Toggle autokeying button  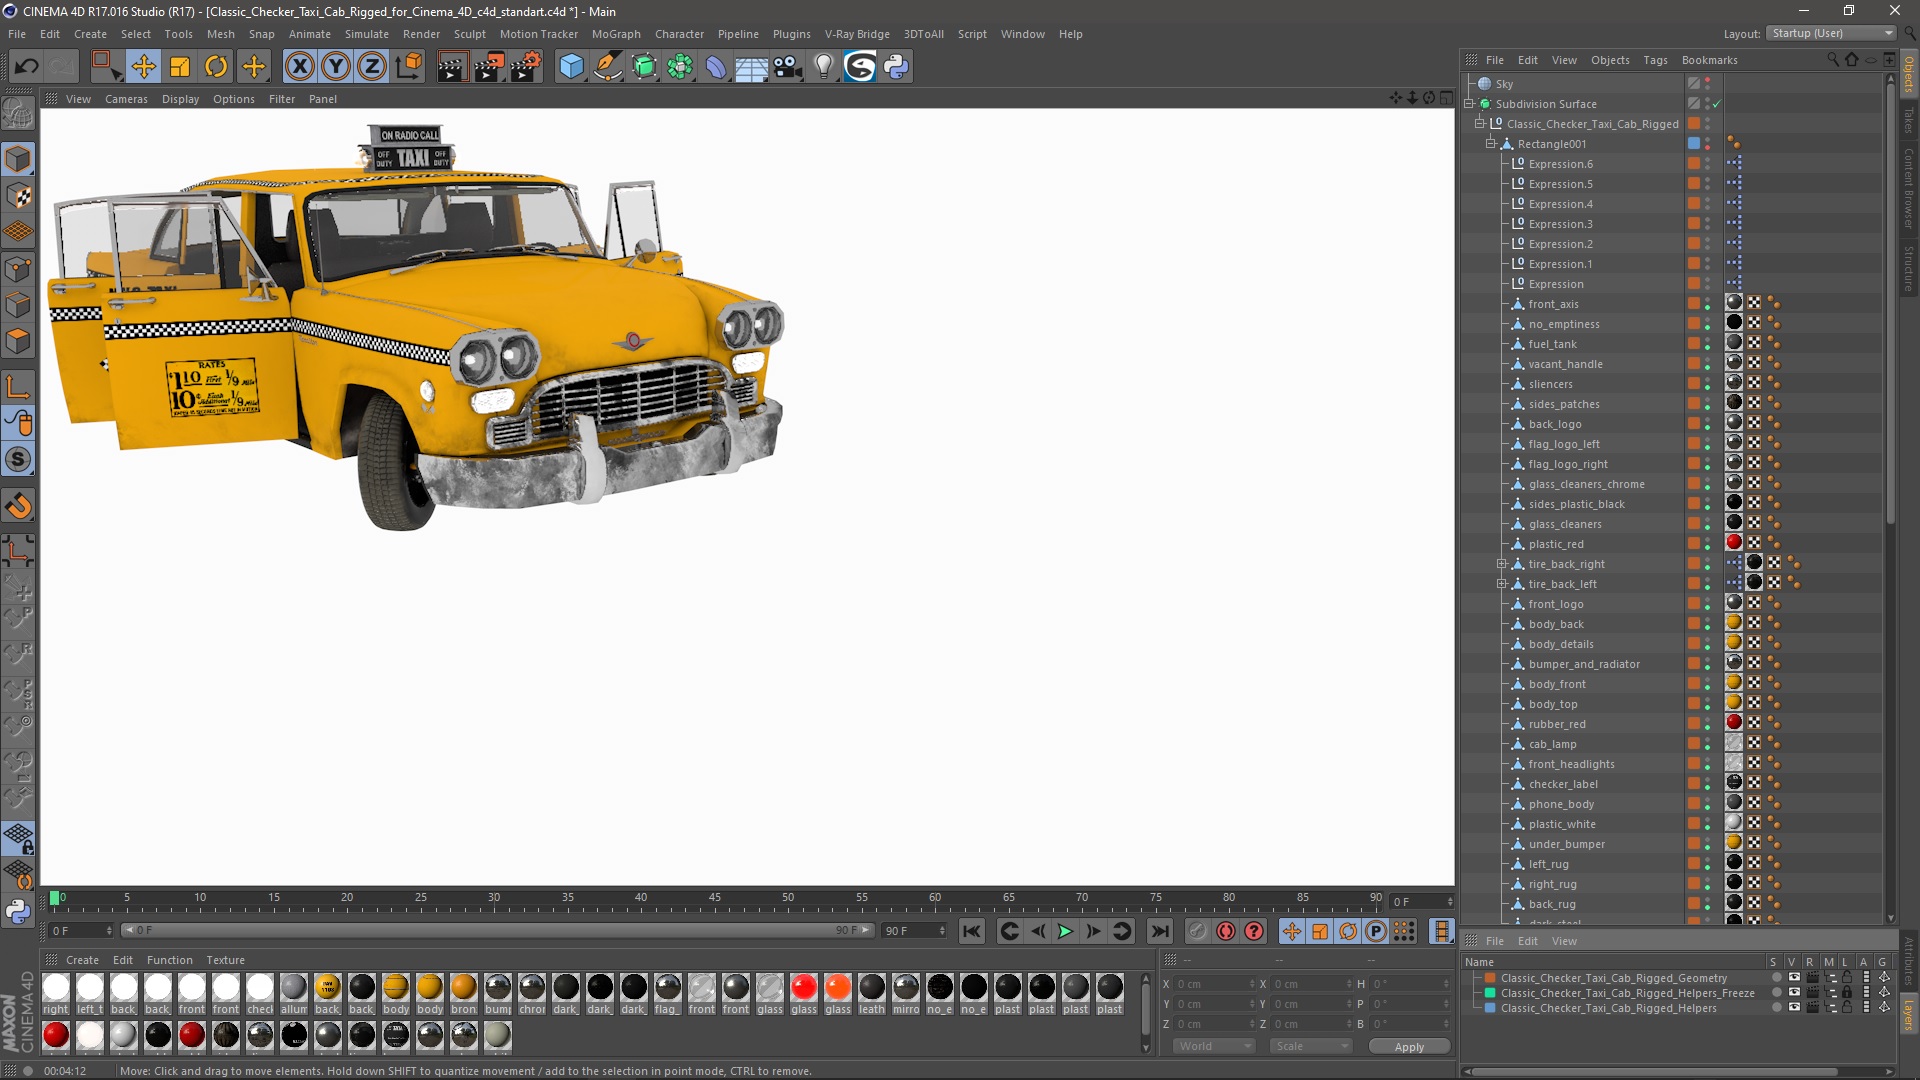coord(1226,931)
